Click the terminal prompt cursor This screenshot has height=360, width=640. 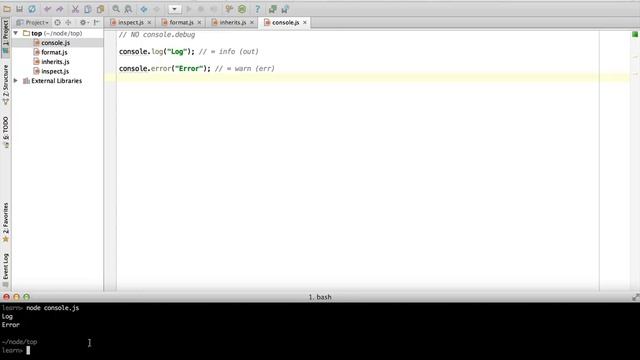(28, 350)
